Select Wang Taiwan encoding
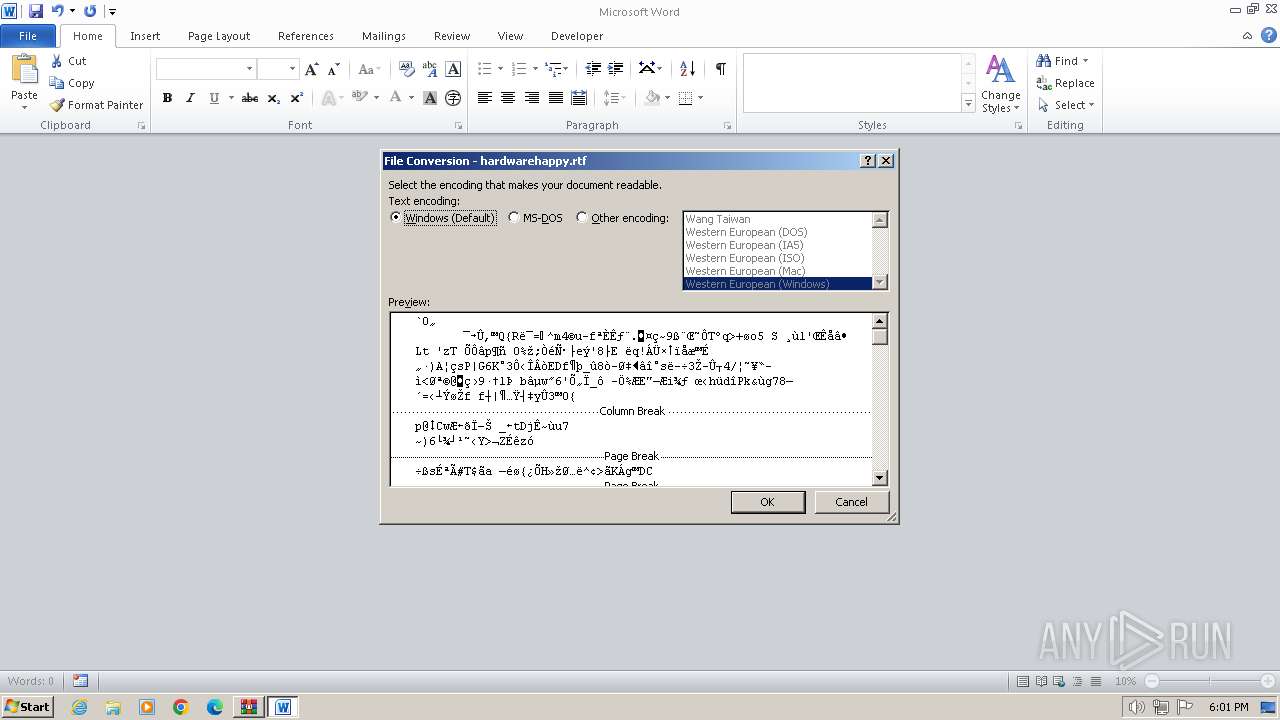Screen dimensions: 1280x720 coord(778,219)
